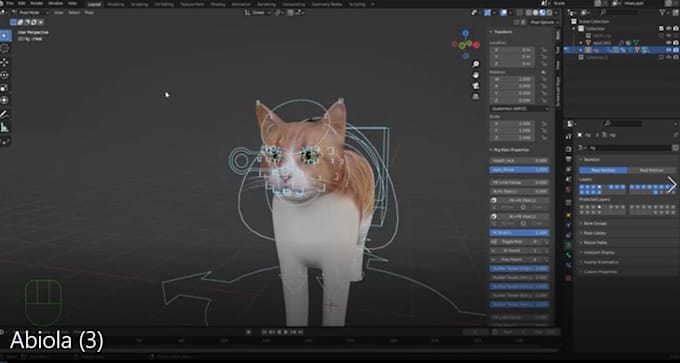Image resolution: width=680 pixels, height=363 pixels.
Task: Open the Pose menu in viewport header
Action: (x=89, y=13)
